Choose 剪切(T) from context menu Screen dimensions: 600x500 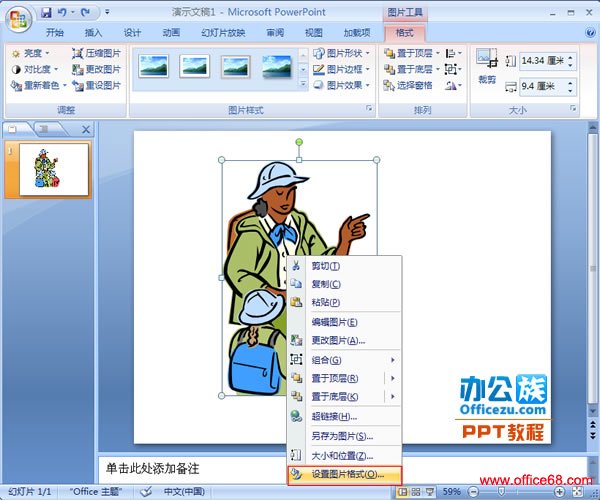point(344,266)
